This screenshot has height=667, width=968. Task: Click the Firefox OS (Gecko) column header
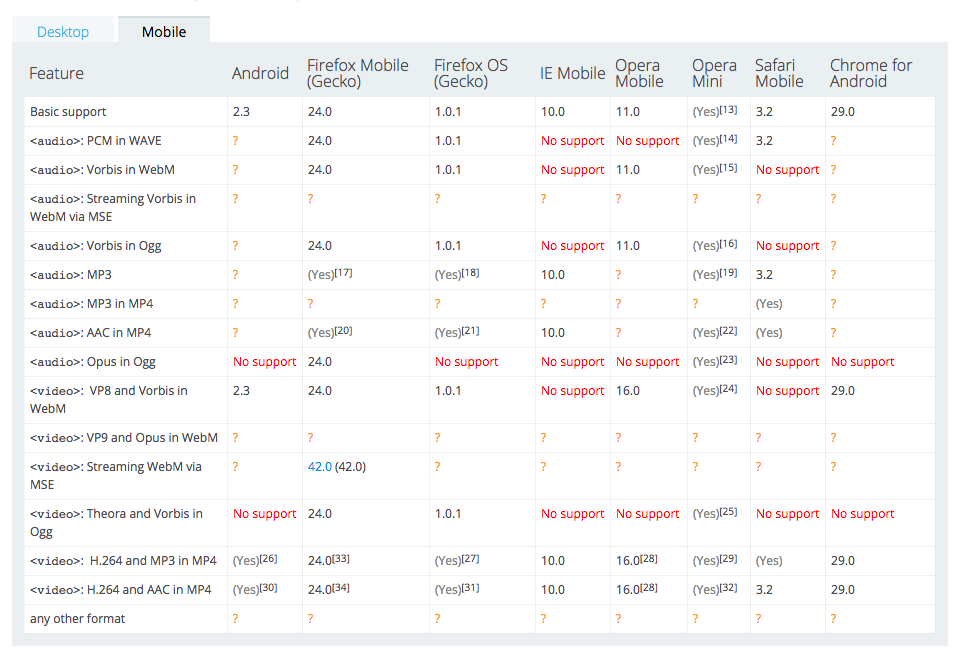click(470, 73)
